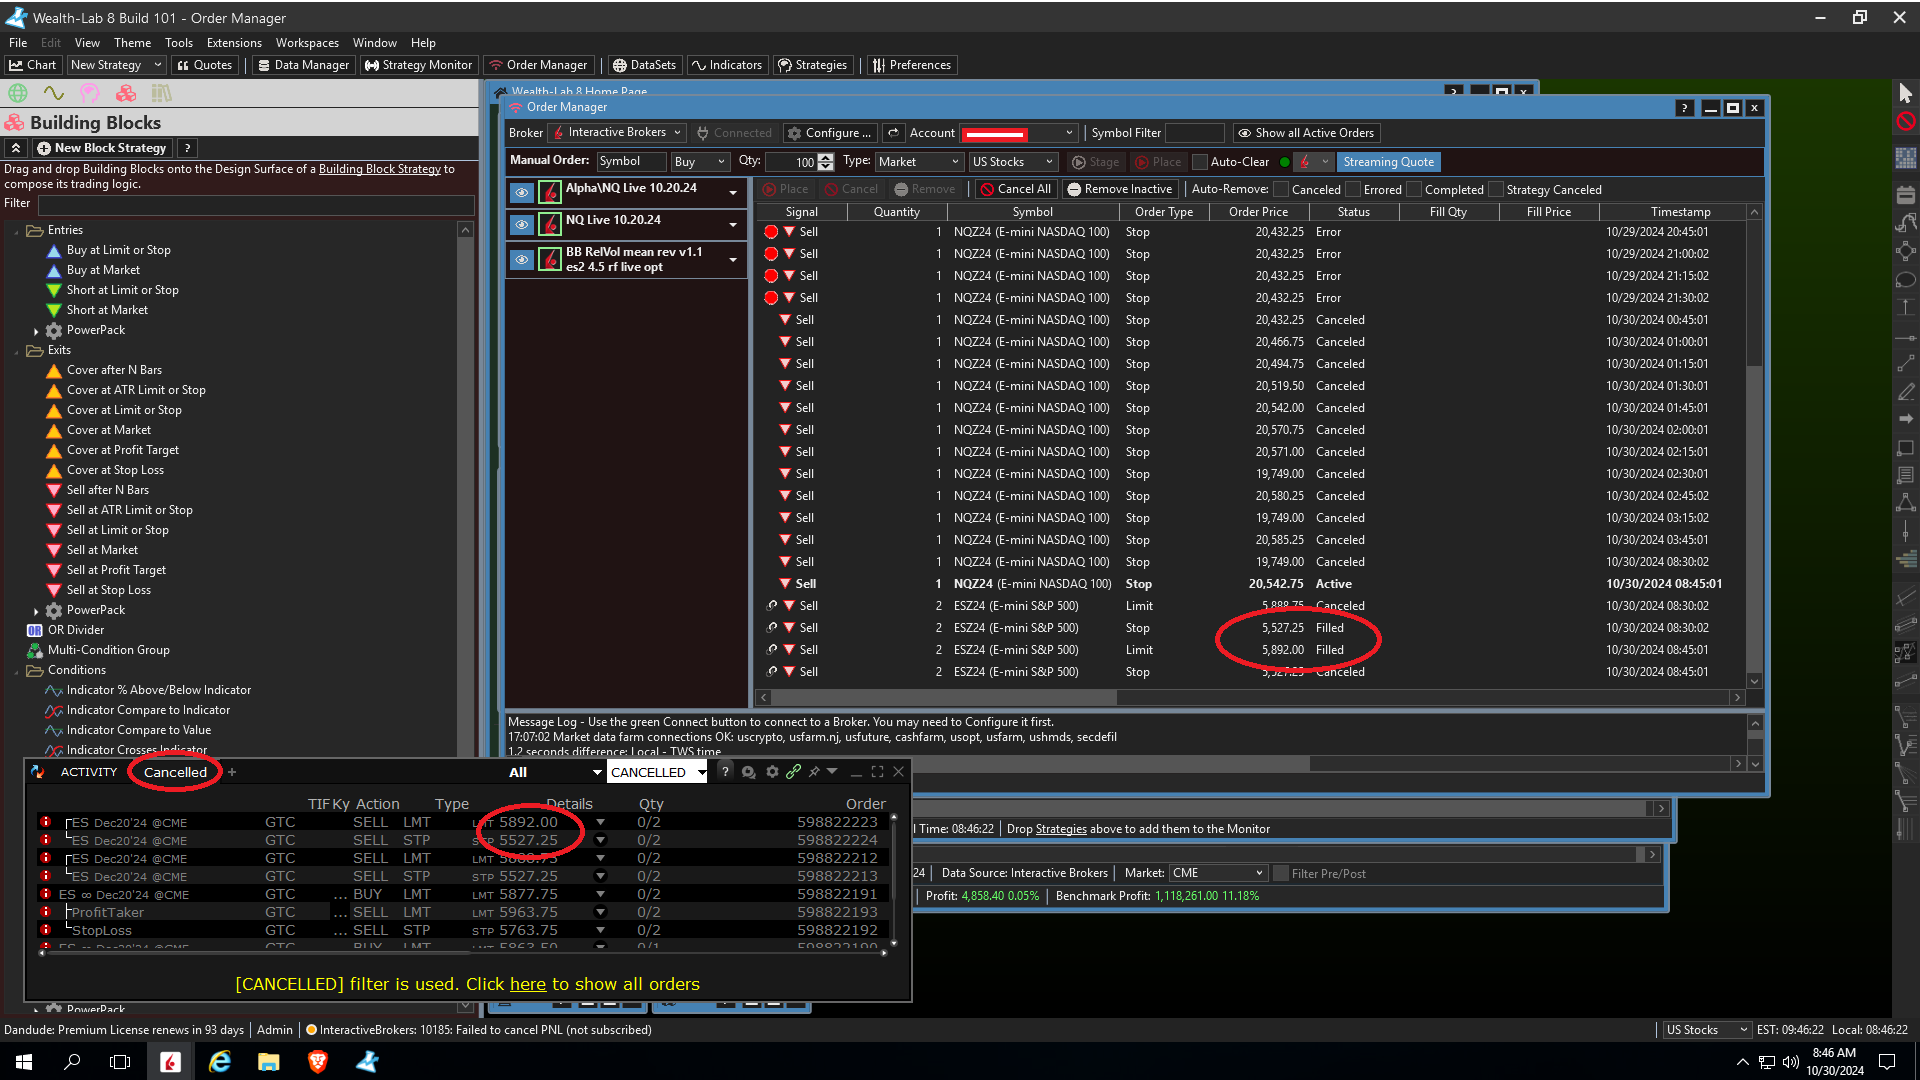Open the order Type Market dropdown
The image size is (1920, 1080).
point(918,162)
